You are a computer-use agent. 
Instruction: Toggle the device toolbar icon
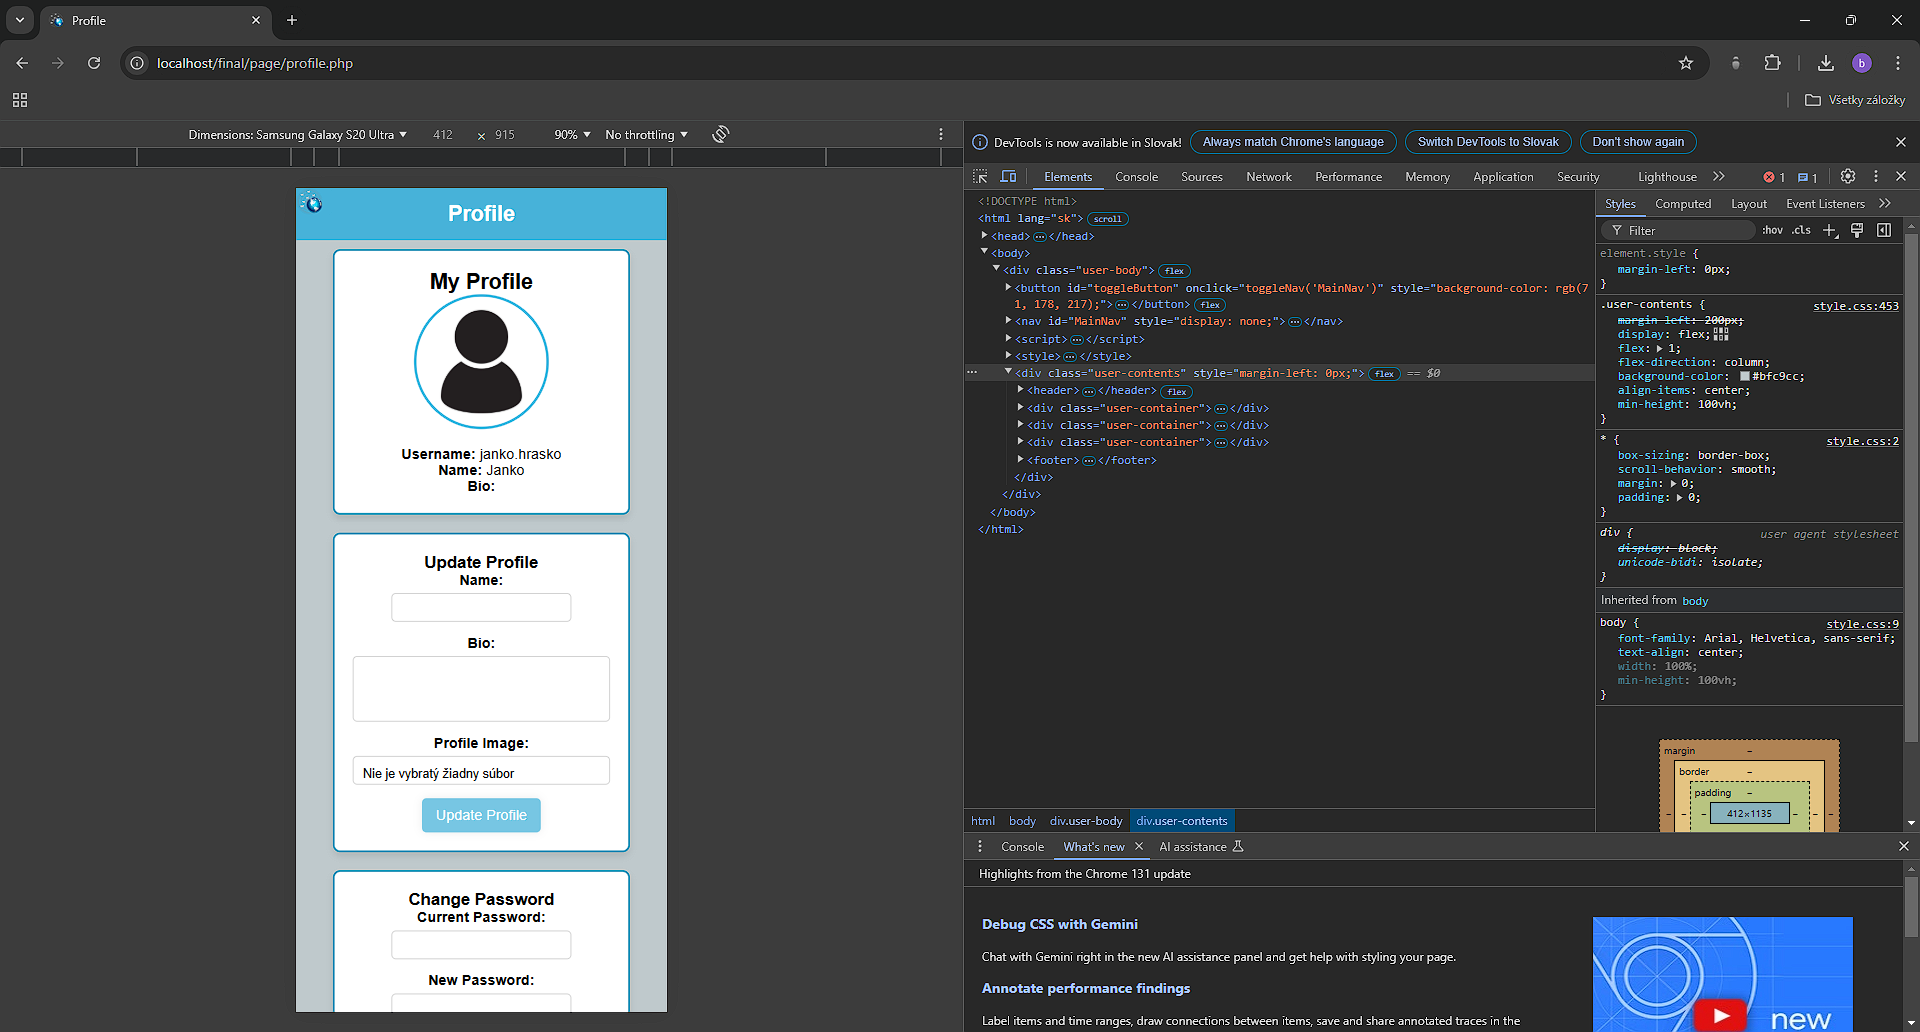pyautogui.click(x=1008, y=176)
